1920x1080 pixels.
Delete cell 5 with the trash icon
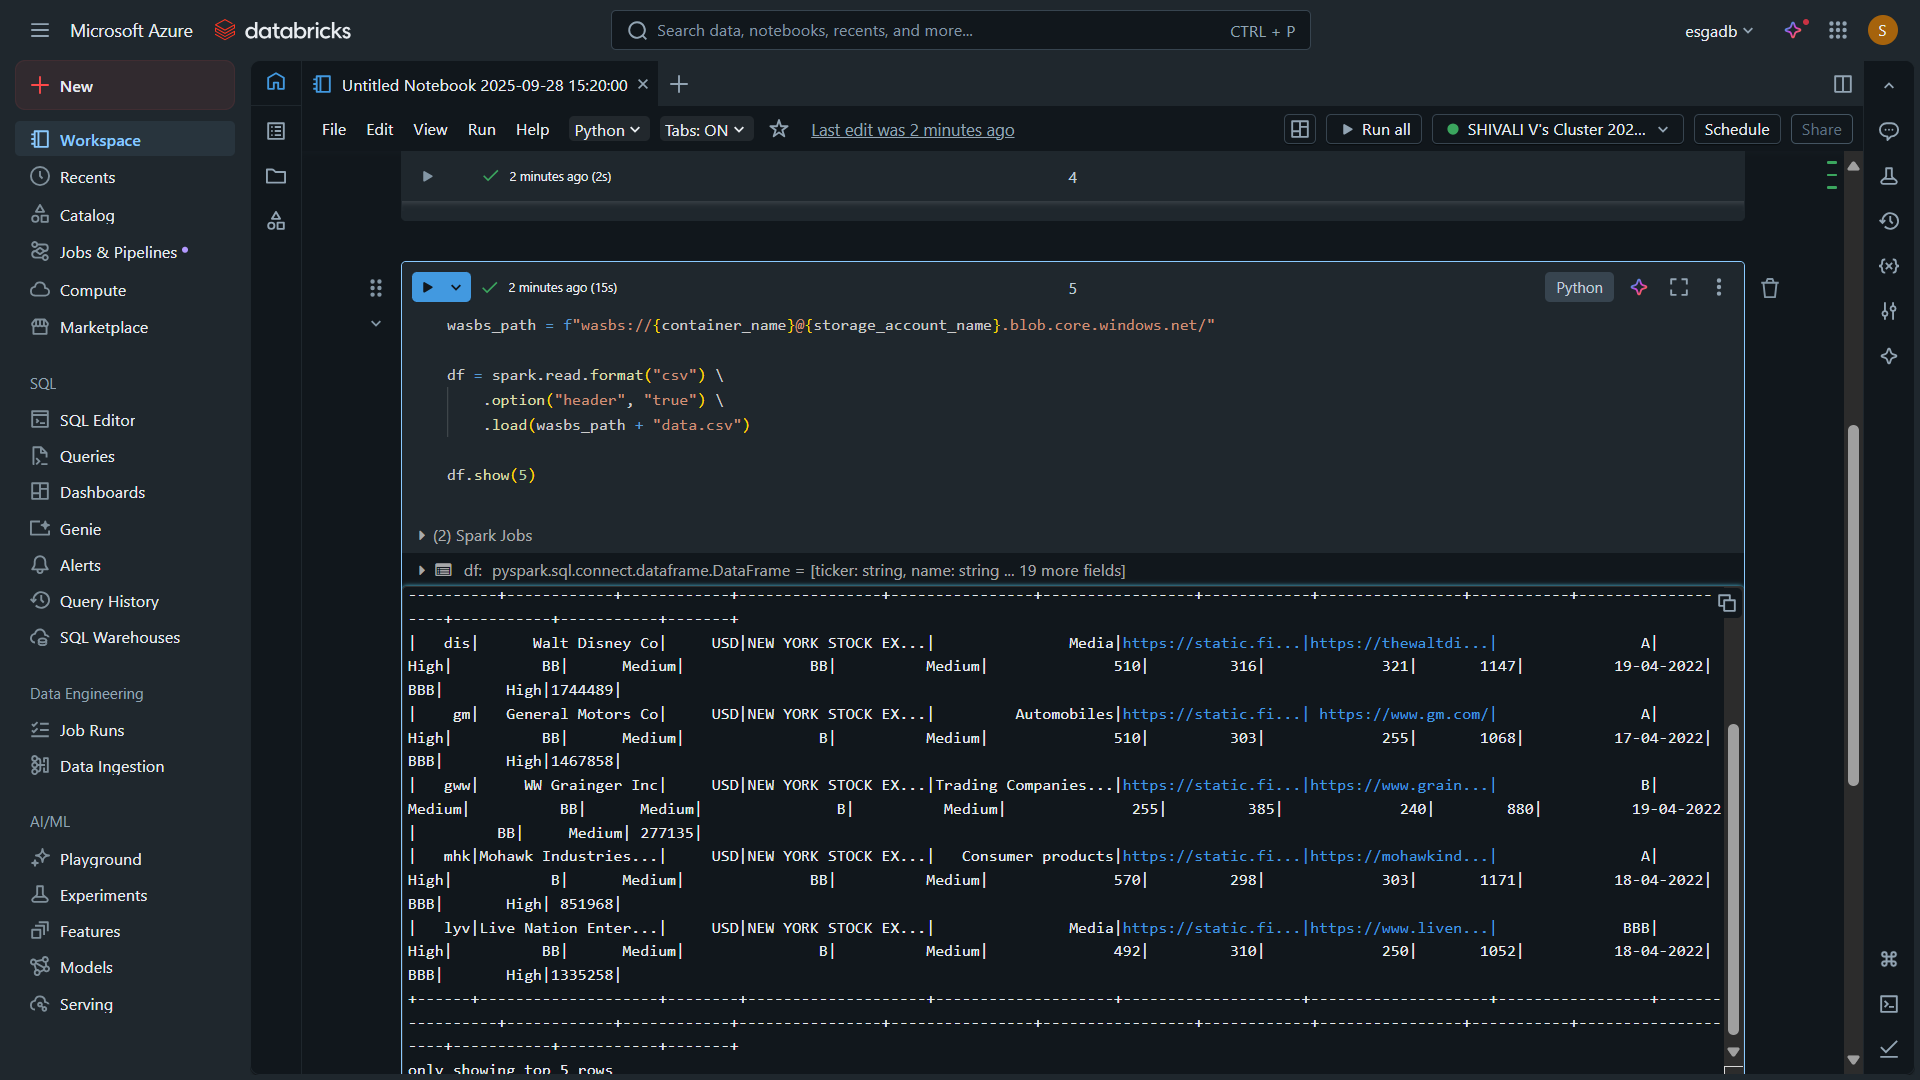tap(1770, 288)
